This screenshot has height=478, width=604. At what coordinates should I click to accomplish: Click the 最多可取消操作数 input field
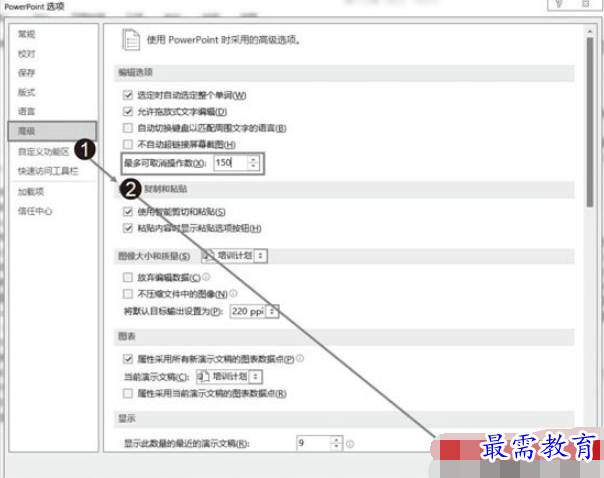230,163
